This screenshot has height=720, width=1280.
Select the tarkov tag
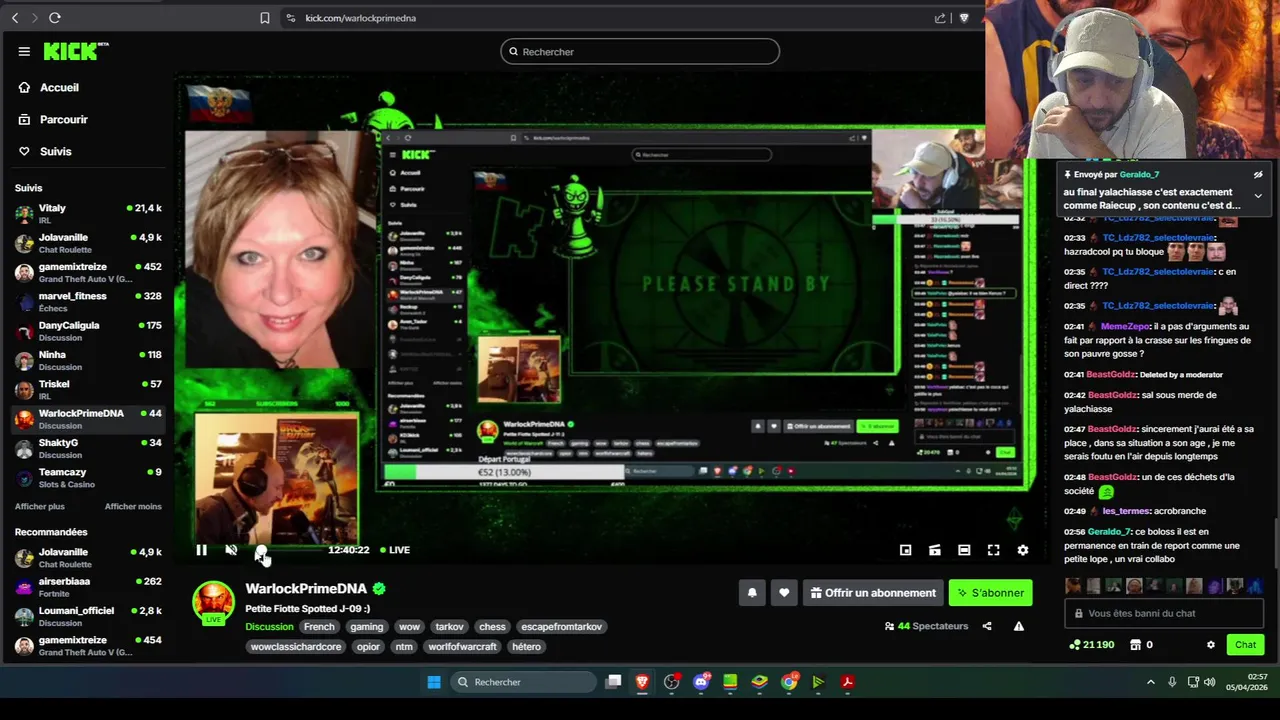point(450,627)
